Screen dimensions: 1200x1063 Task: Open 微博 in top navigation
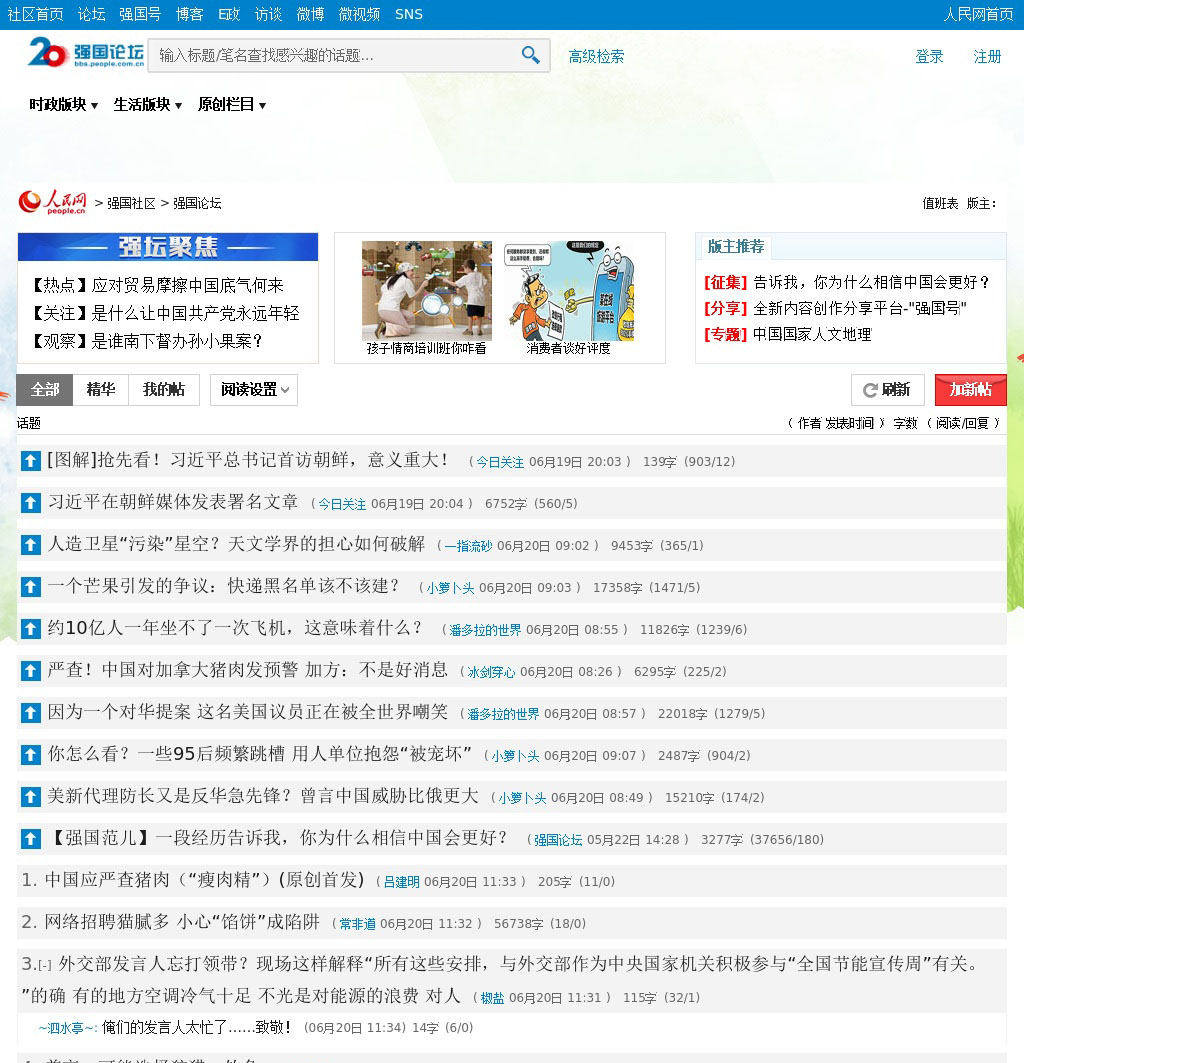[x=310, y=14]
